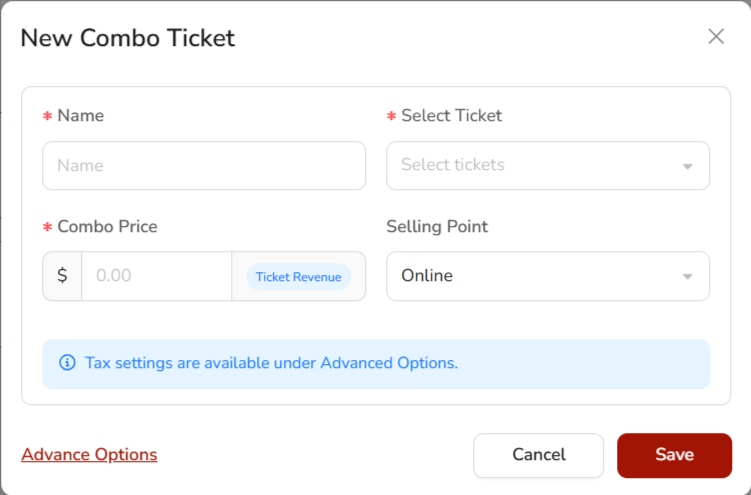The height and width of the screenshot is (495, 751).
Task: Open the Advance Options link
Action: [89, 455]
